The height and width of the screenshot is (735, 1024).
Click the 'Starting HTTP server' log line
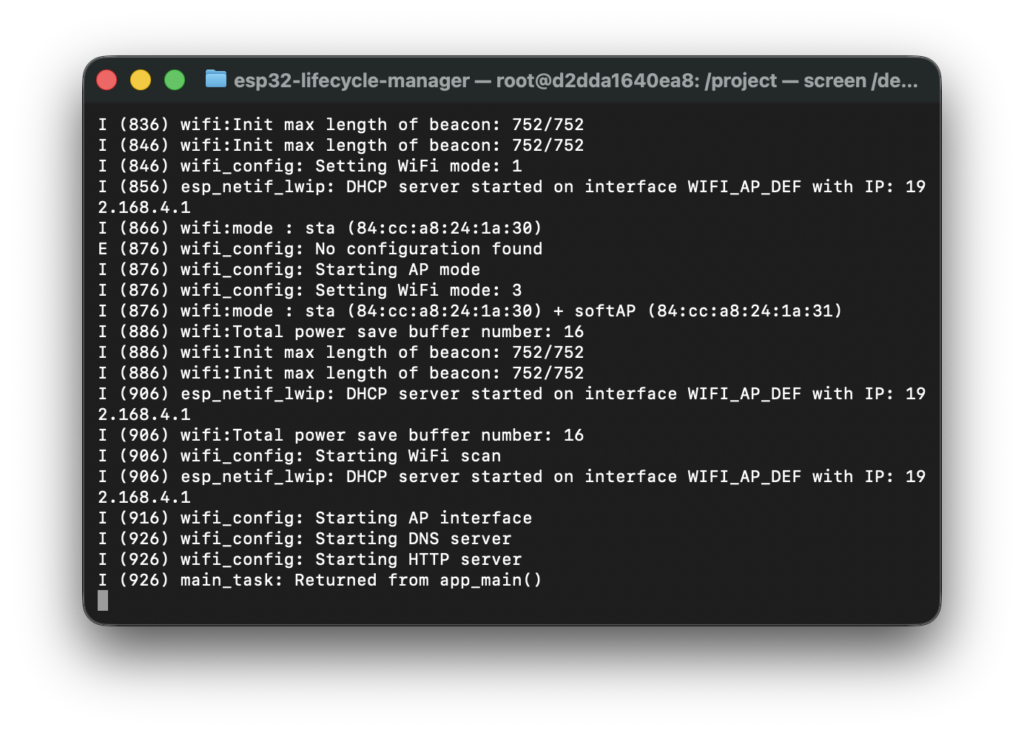[310, 559]
